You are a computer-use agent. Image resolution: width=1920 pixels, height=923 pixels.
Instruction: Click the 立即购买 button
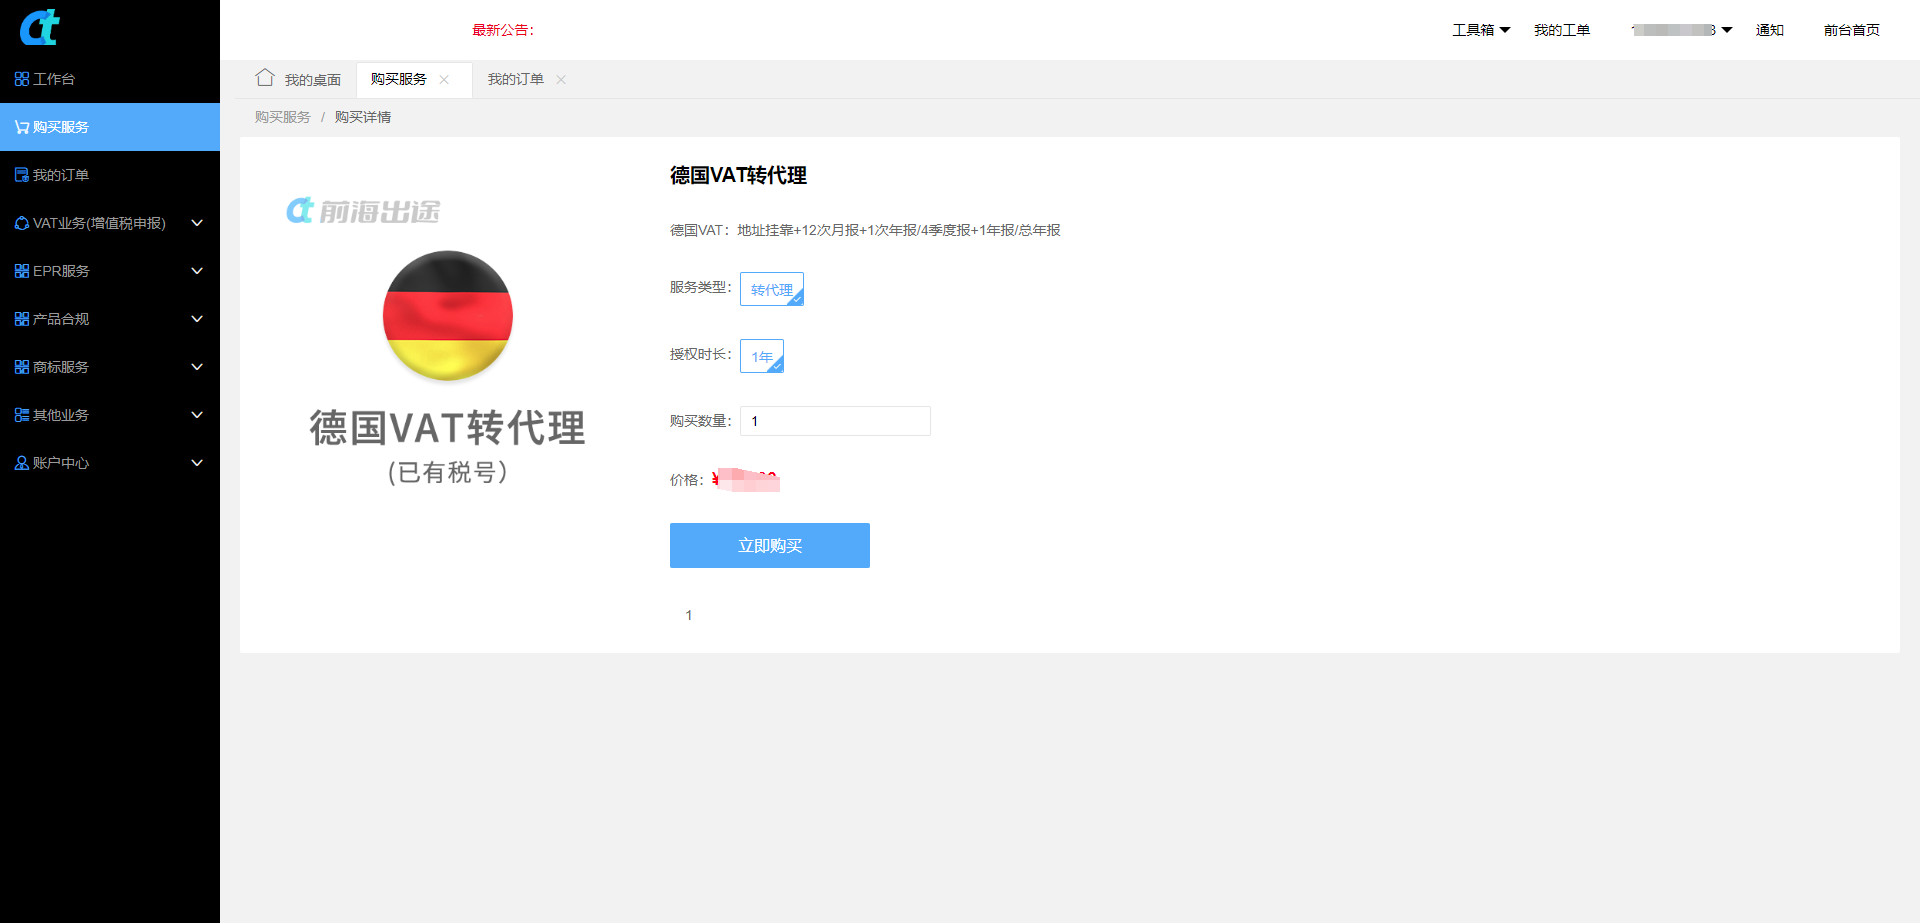(x=769, y=545)
